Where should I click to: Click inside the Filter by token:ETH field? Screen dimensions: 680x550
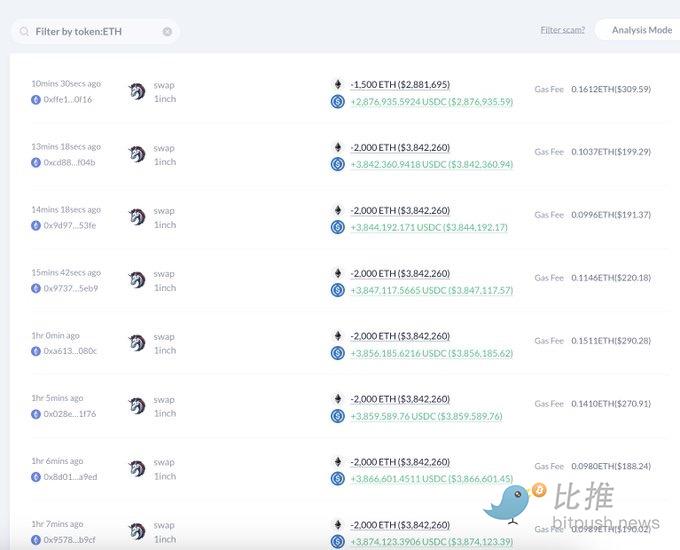pos(95,32)
